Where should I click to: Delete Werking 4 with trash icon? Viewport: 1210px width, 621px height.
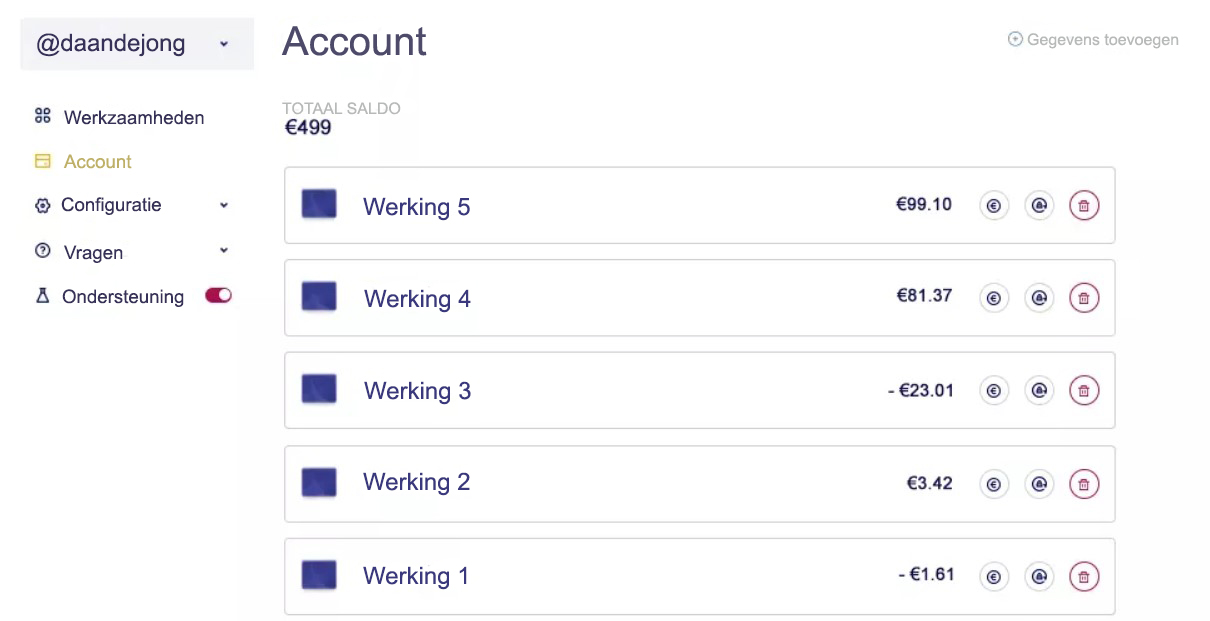[x=1084, y=298]
